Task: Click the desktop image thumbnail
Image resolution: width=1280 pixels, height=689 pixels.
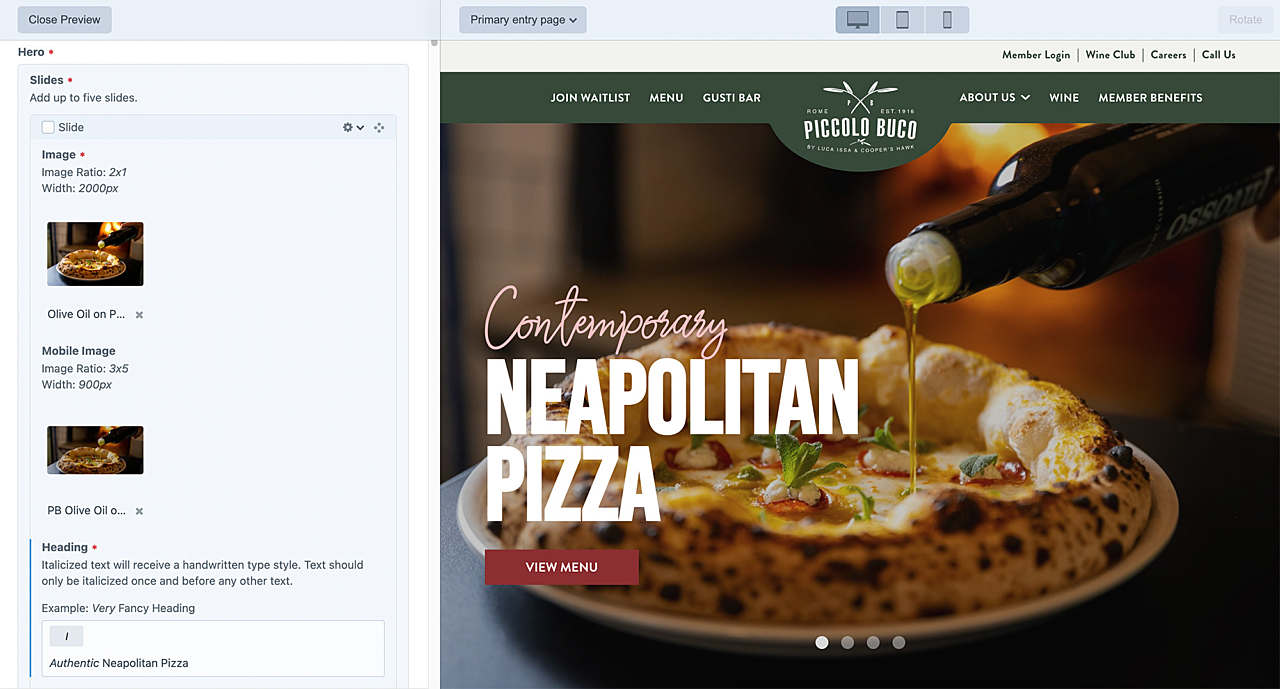Action: click(95, 254)
